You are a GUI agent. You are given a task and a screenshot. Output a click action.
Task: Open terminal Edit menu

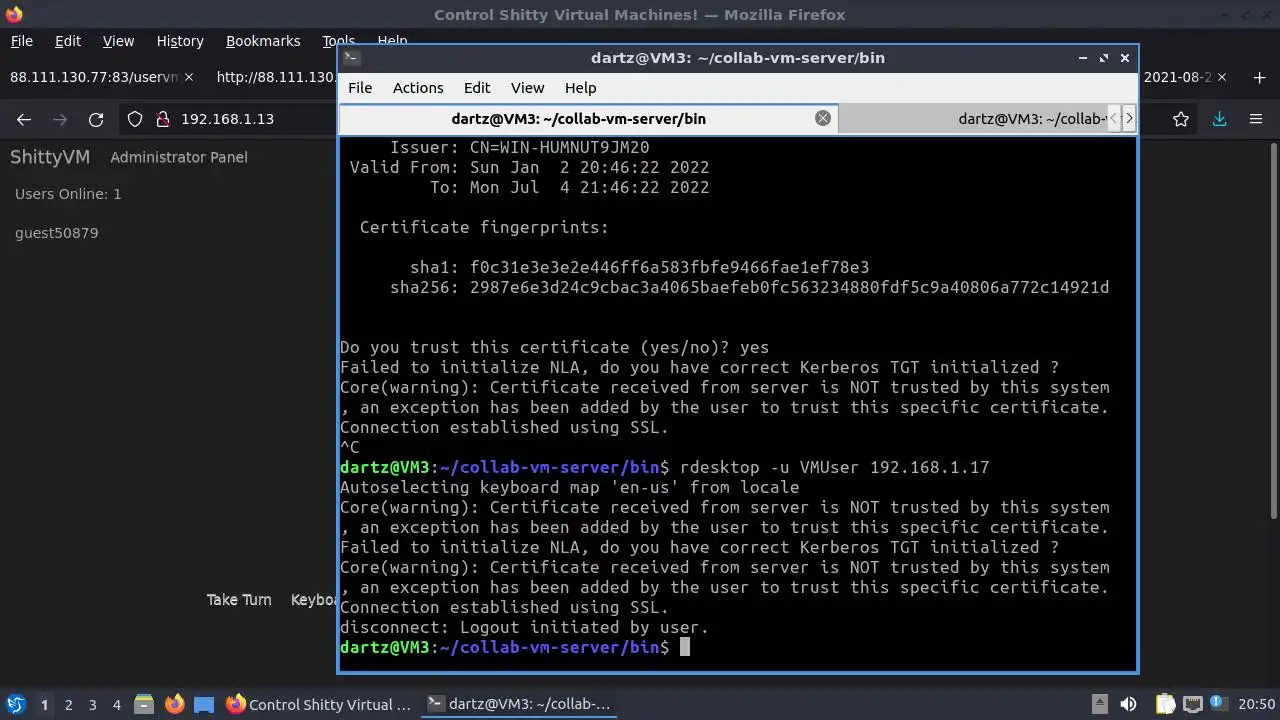pyautogui.click(x=477, y=88)
